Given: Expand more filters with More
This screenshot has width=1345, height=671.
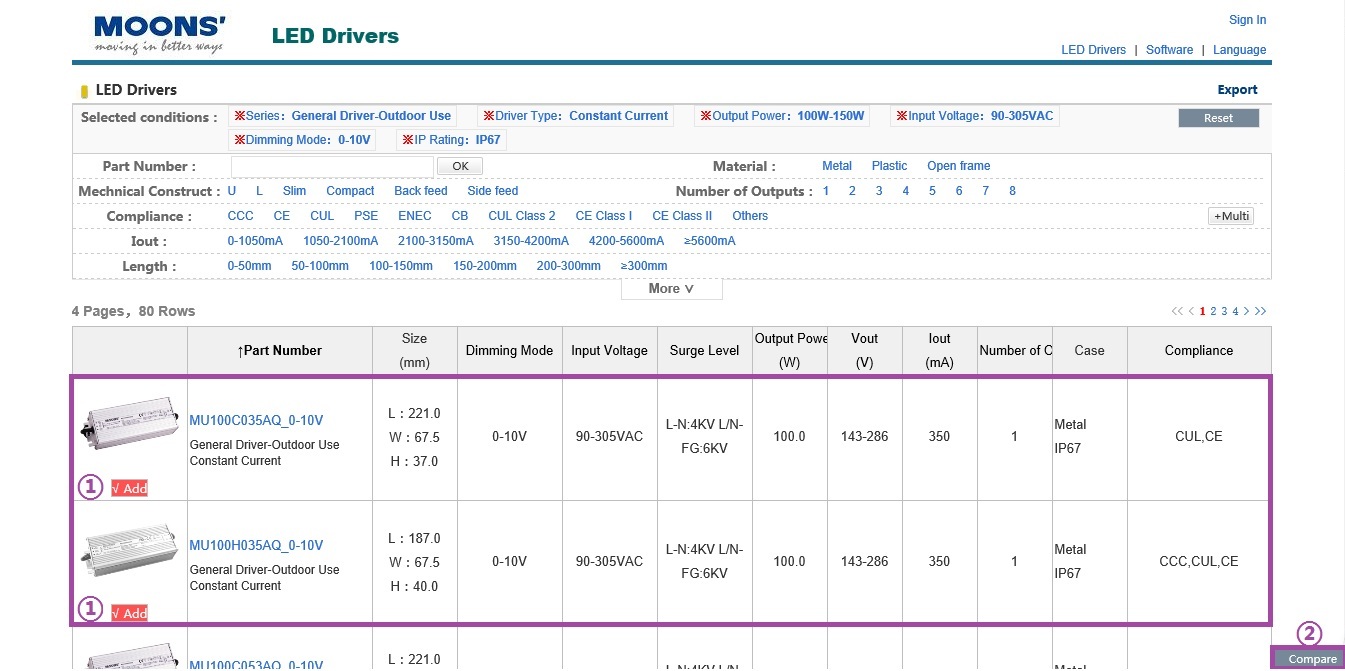Looking at the screenshot, I should coord(671,289).
